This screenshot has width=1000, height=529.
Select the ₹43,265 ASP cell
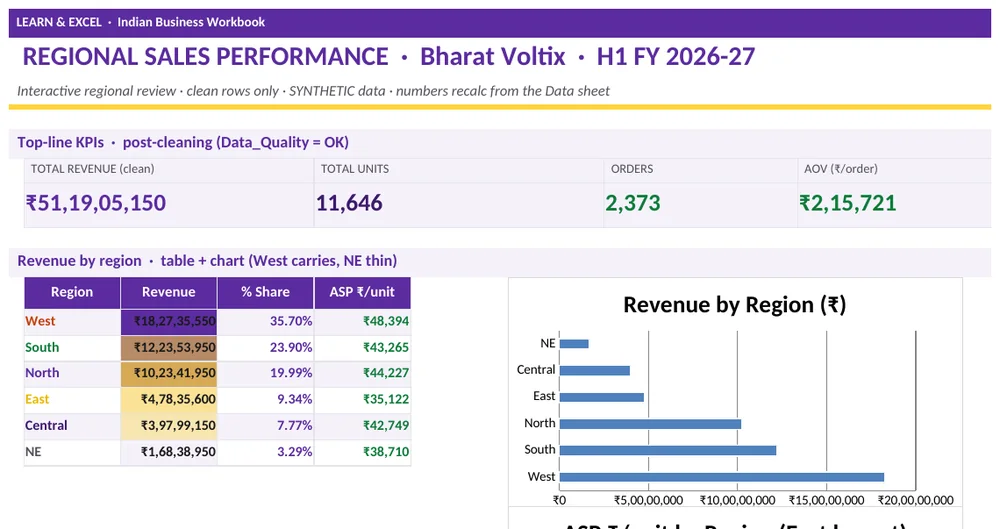tap(362, 348)
